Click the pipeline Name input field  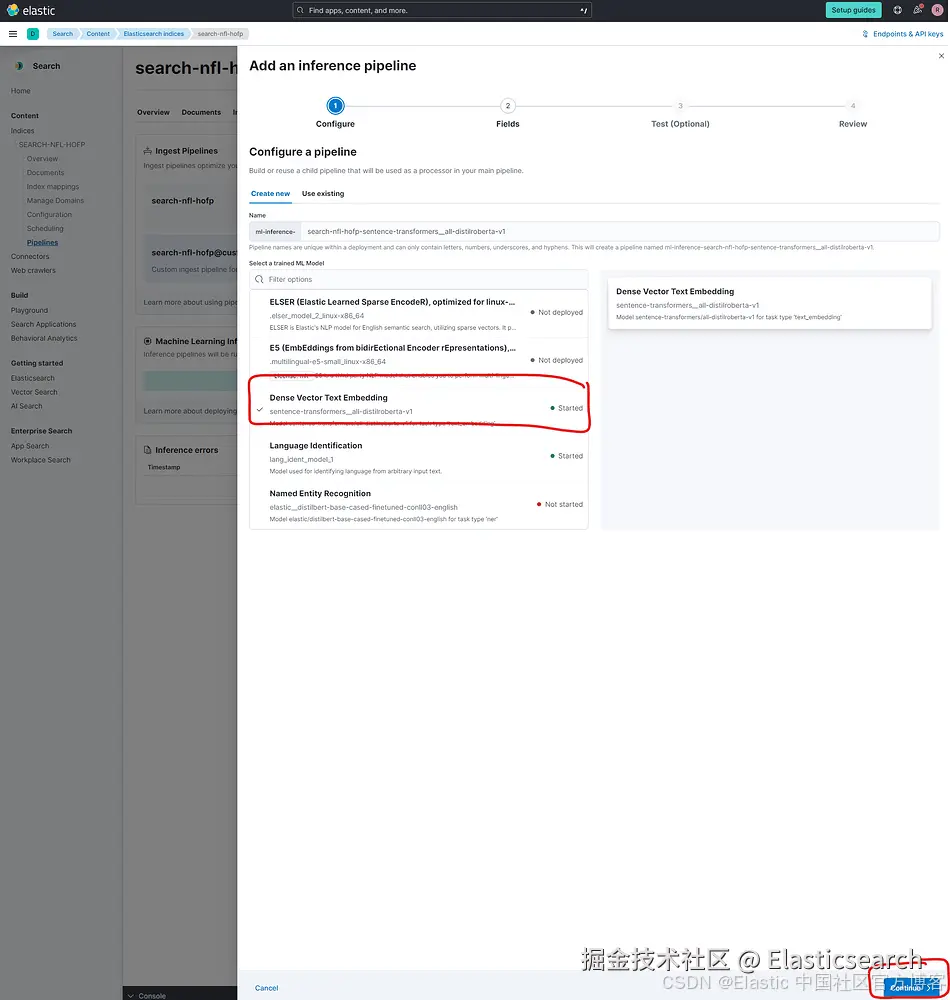(620, 232)
